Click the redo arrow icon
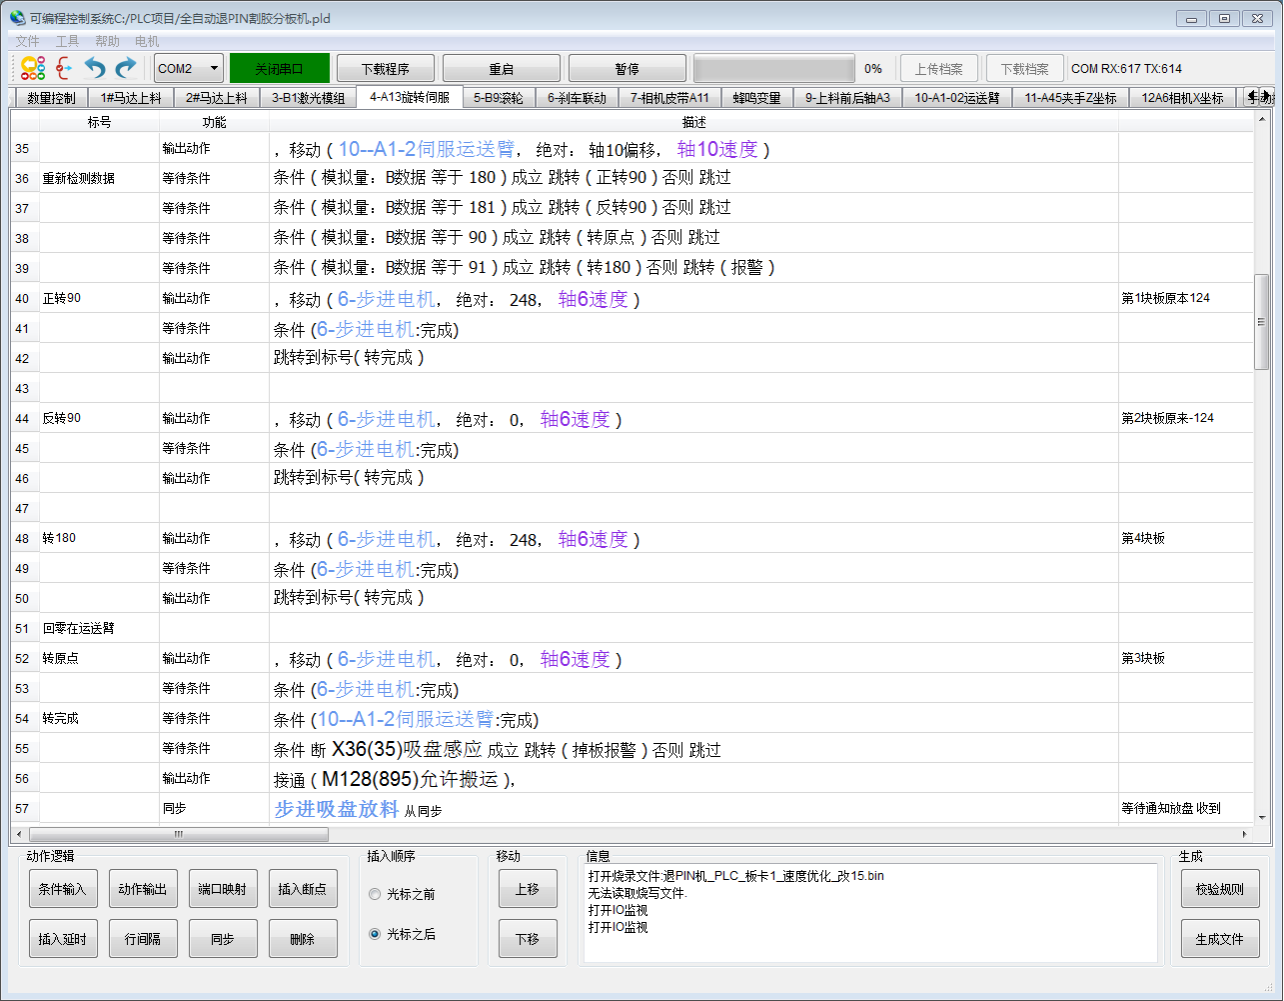The image size is (1284, 1001). pos(125,68)
